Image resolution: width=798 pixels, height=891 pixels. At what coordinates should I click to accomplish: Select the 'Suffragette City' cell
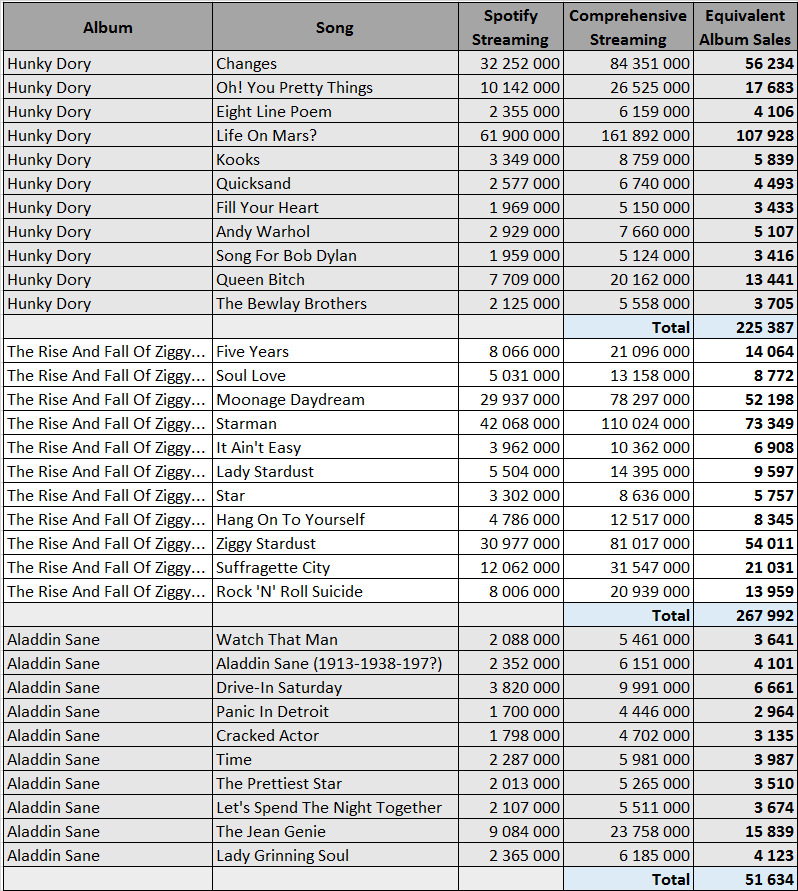pos(335,567)
